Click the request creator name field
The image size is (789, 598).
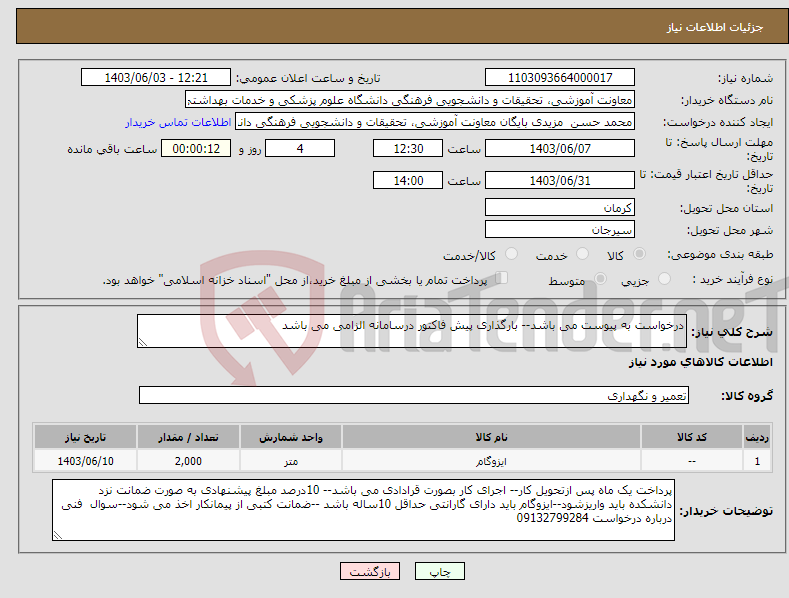(x=435, y=122)
